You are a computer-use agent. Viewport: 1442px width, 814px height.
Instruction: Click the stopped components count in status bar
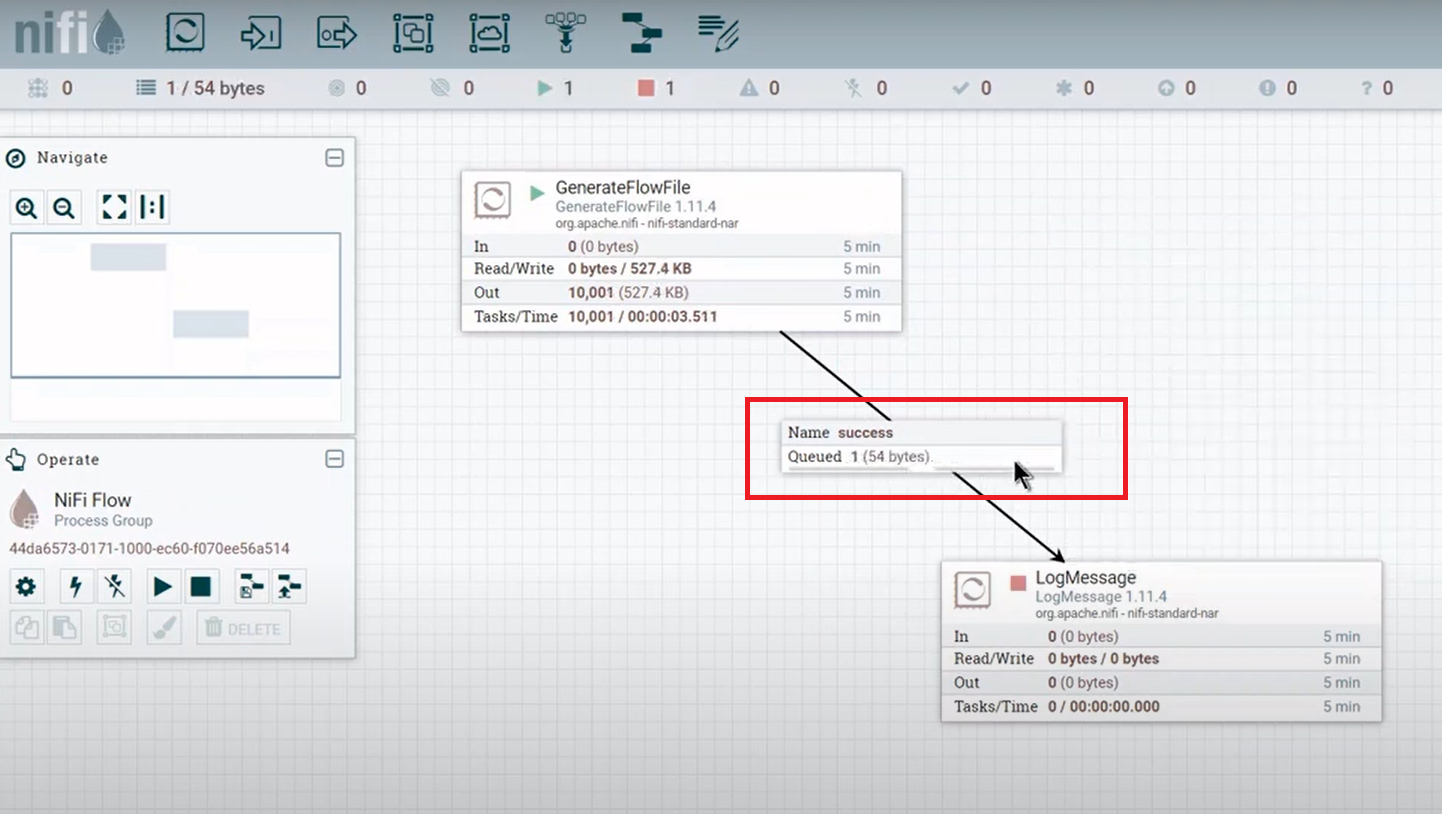pos(656,88)
